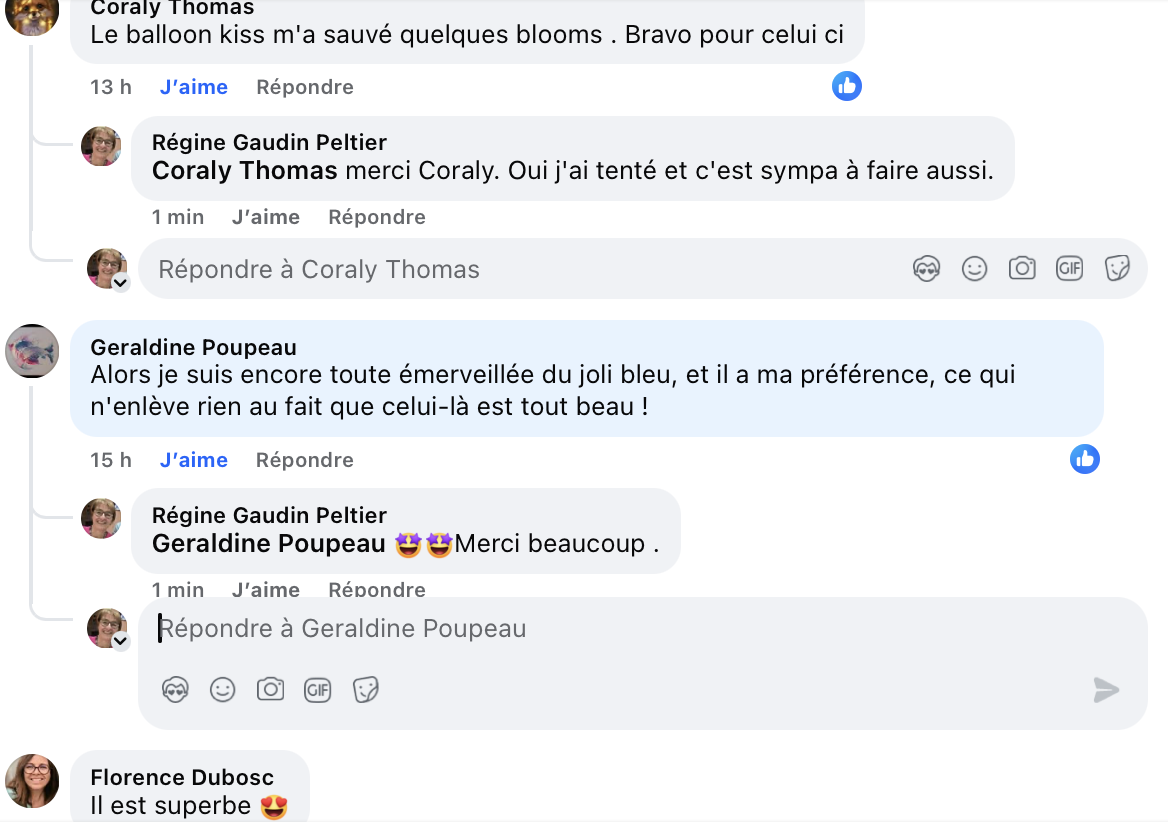Add GIF to Coraly Thomas reply
This screenshot has width=1168, height=822.
click(1070, 269)
